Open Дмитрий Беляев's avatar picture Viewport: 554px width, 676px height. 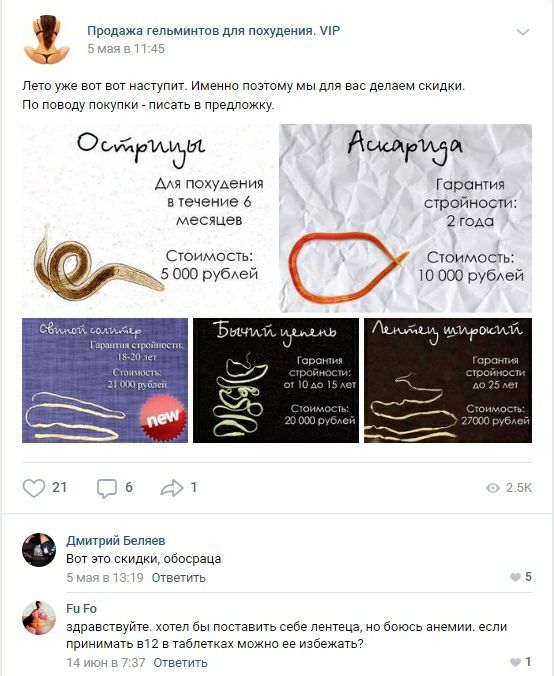point(39,550)
